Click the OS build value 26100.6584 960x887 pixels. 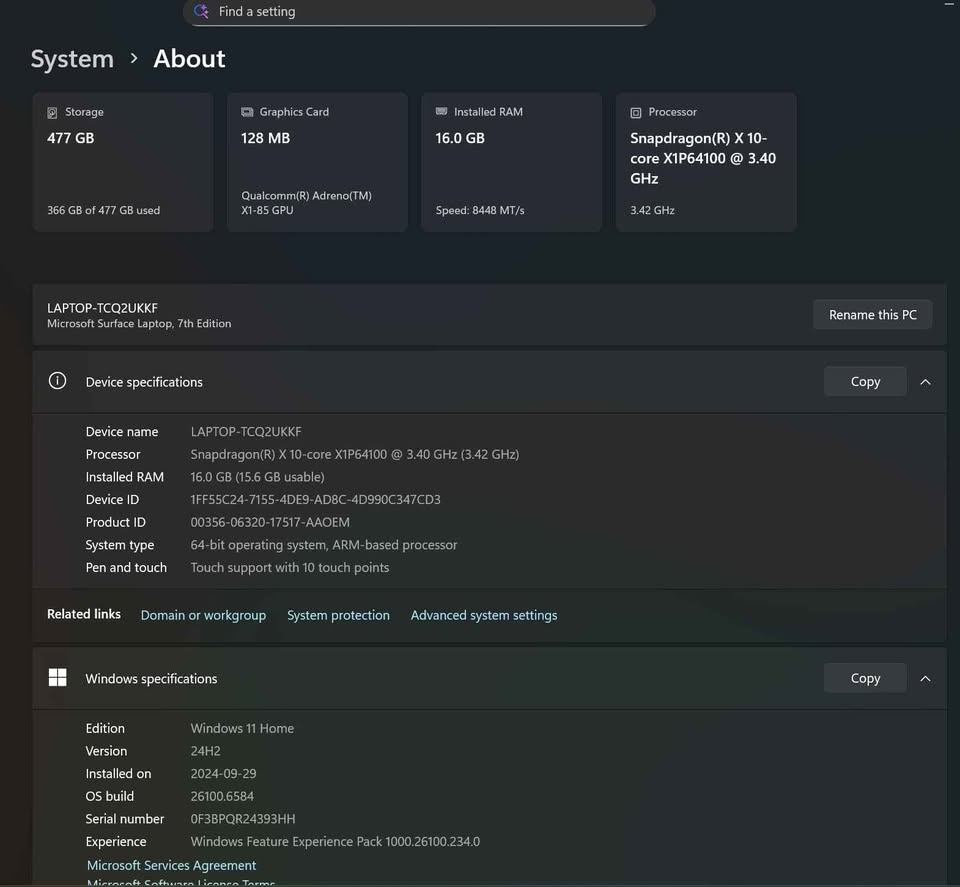[x=222, y=796]
